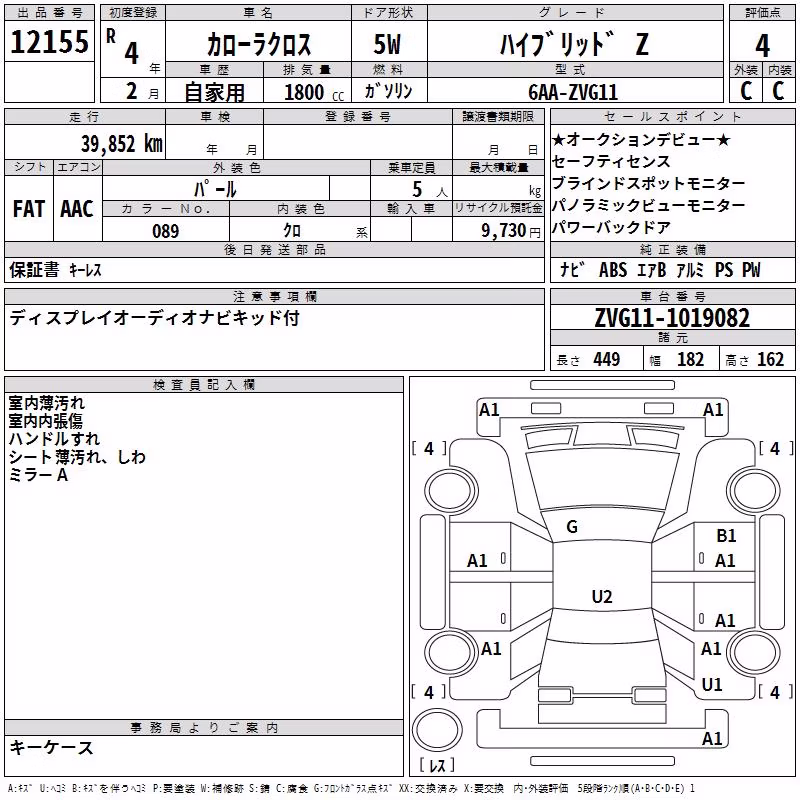Select the interior color クロ
The height and width of the screenshot is (800, 800).
[x=292, y=231]
